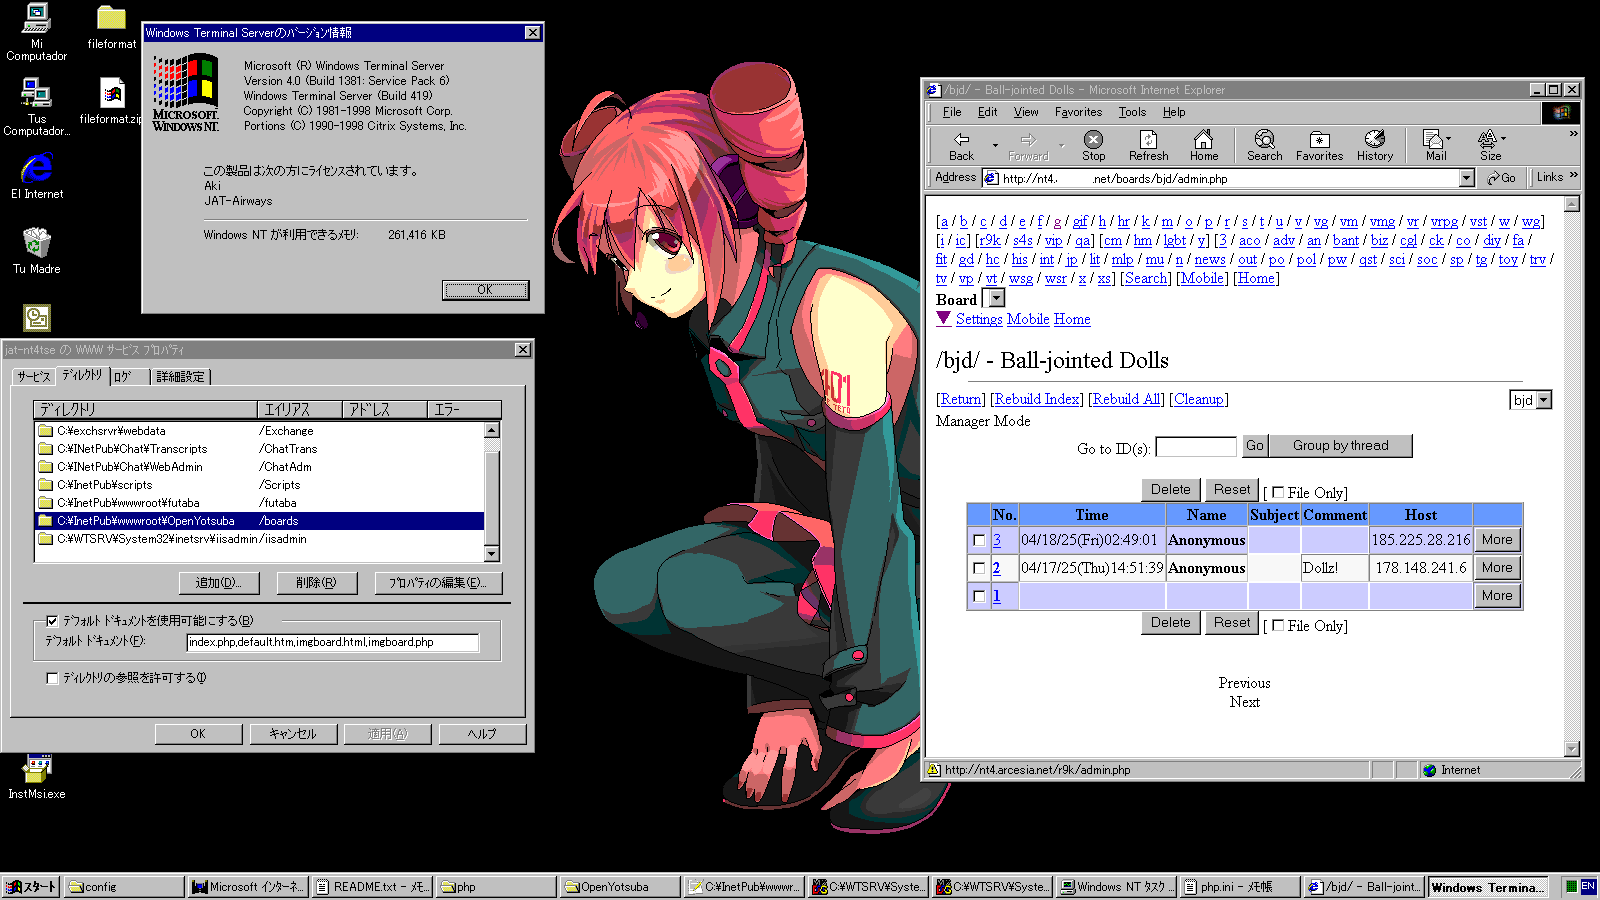The image size is (1600, 900).
Task: Open the El Internet desktop icon
Action: click(37, 175)
